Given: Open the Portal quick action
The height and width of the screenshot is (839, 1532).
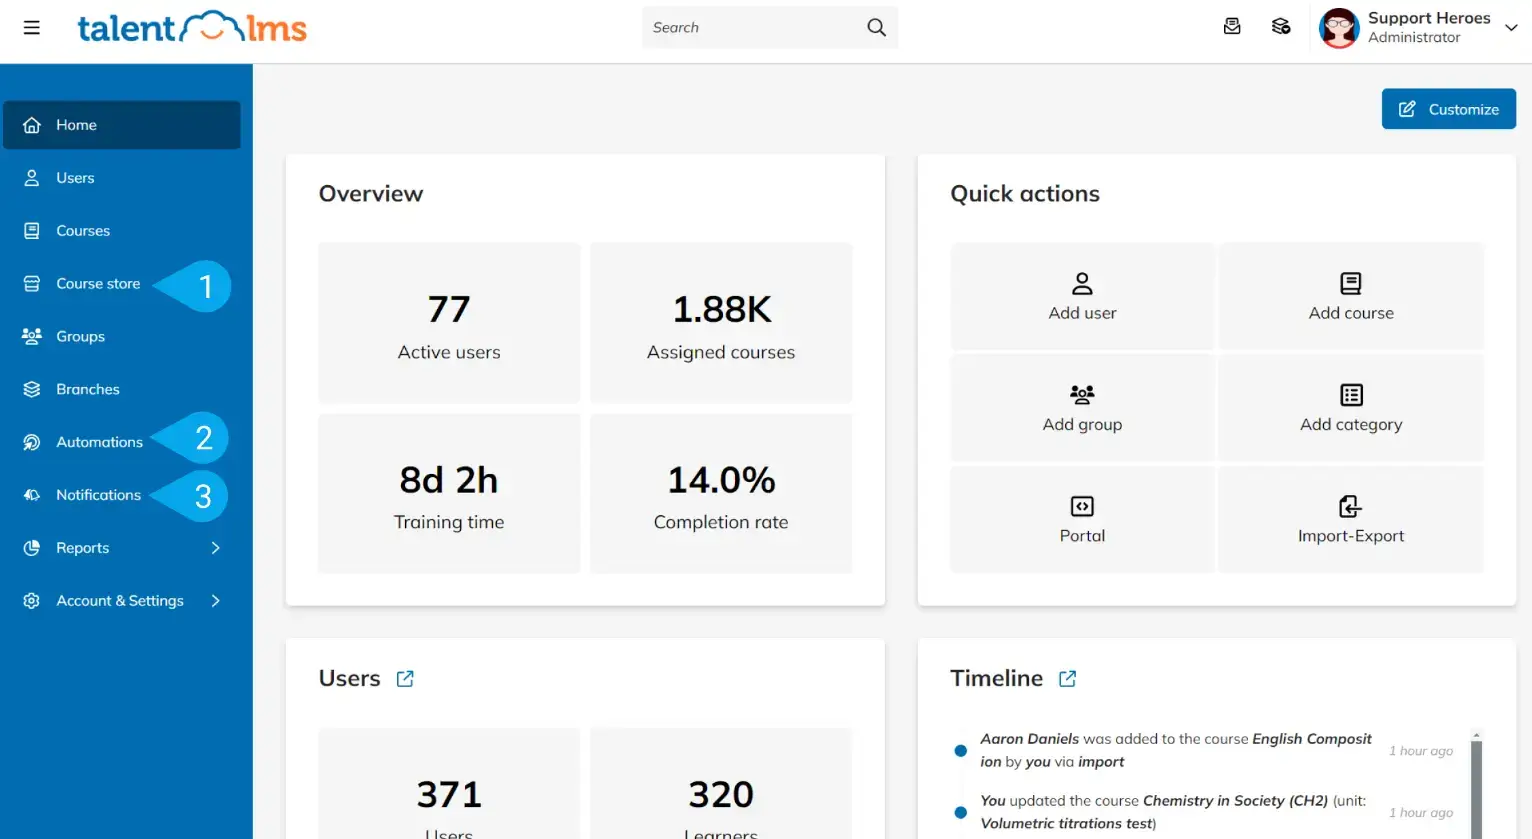Looking at the screenshot, I should (1082, 507).
